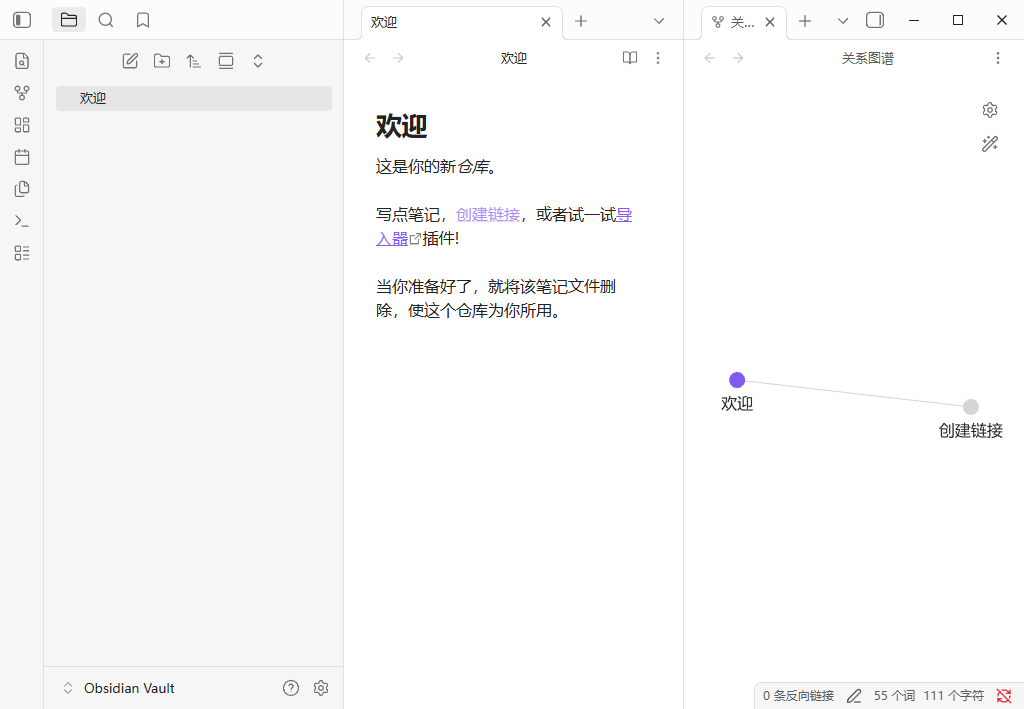1024x709 pixels.
Task: Switch to the 关系图谱 tab
Action: (737, 21)
